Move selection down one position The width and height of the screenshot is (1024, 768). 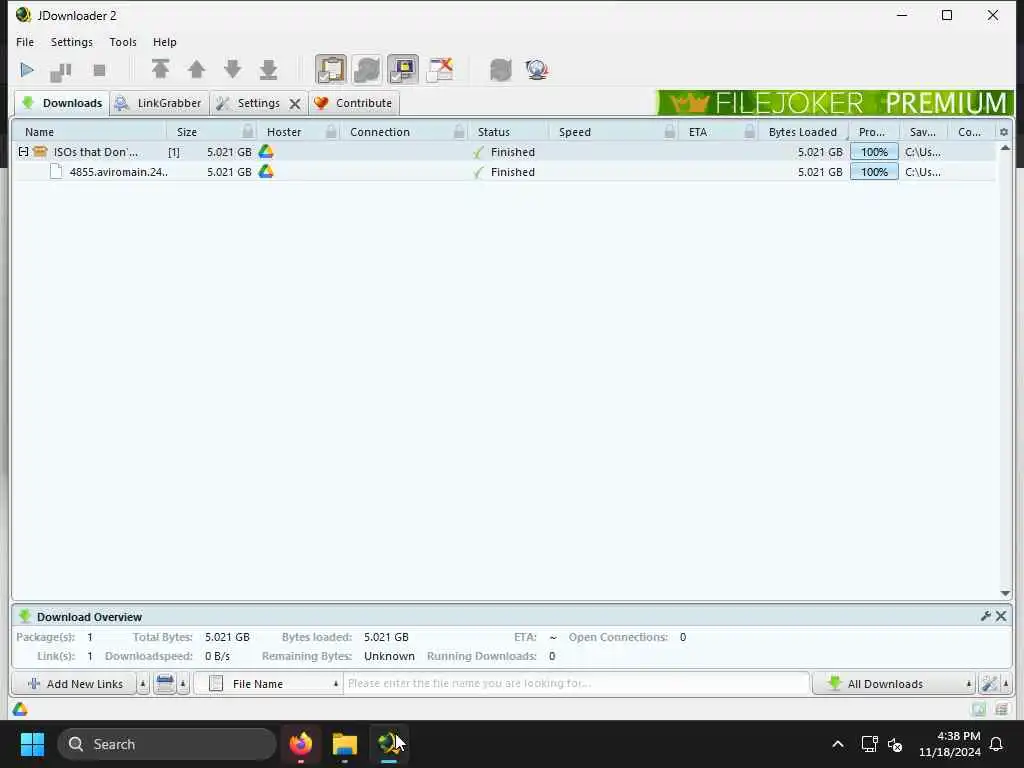click(x=232, y=69)
